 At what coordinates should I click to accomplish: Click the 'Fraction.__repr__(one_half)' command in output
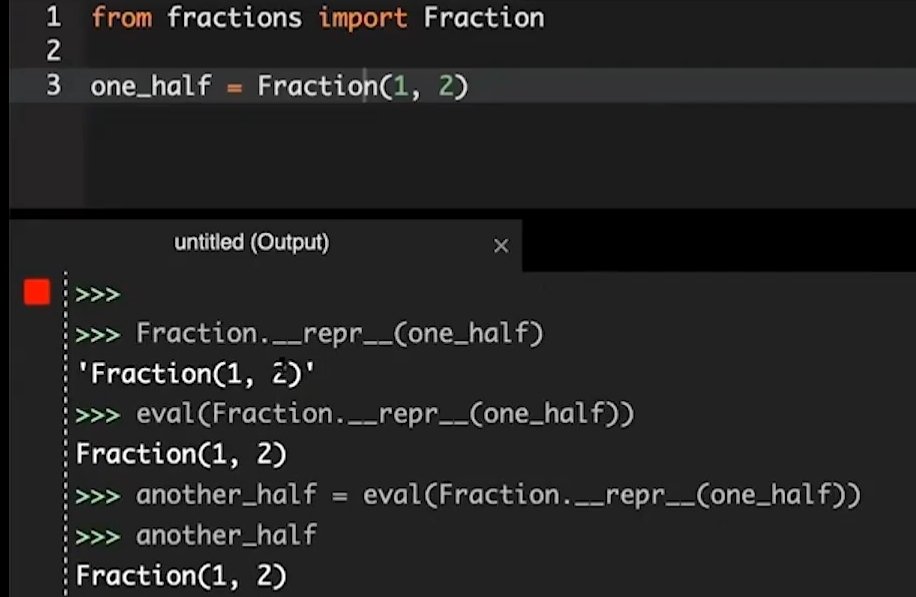(340, 333)
